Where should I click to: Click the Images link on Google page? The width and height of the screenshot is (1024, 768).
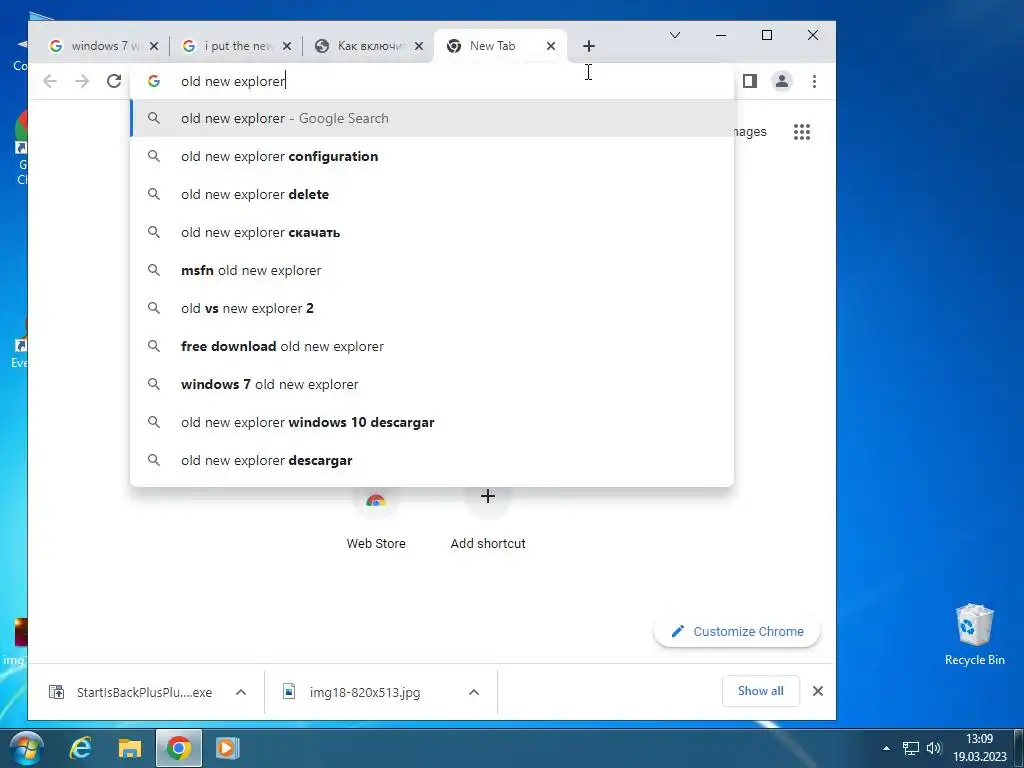coord(750,132)
